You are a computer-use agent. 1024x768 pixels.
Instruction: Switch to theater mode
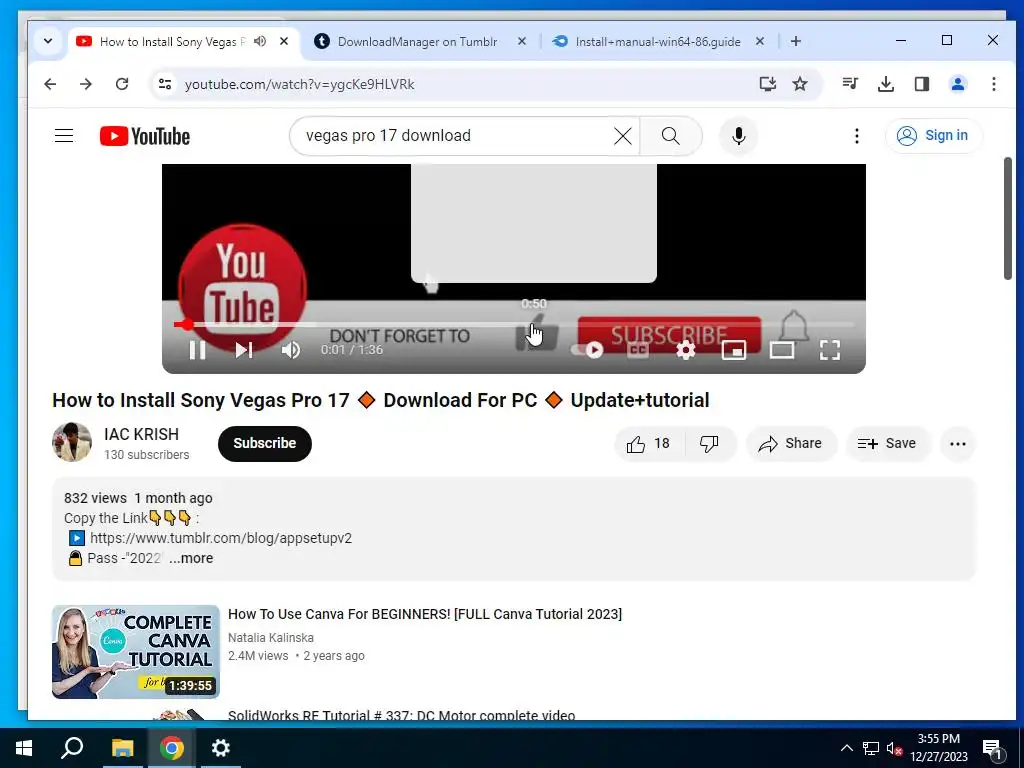[782, 350]
